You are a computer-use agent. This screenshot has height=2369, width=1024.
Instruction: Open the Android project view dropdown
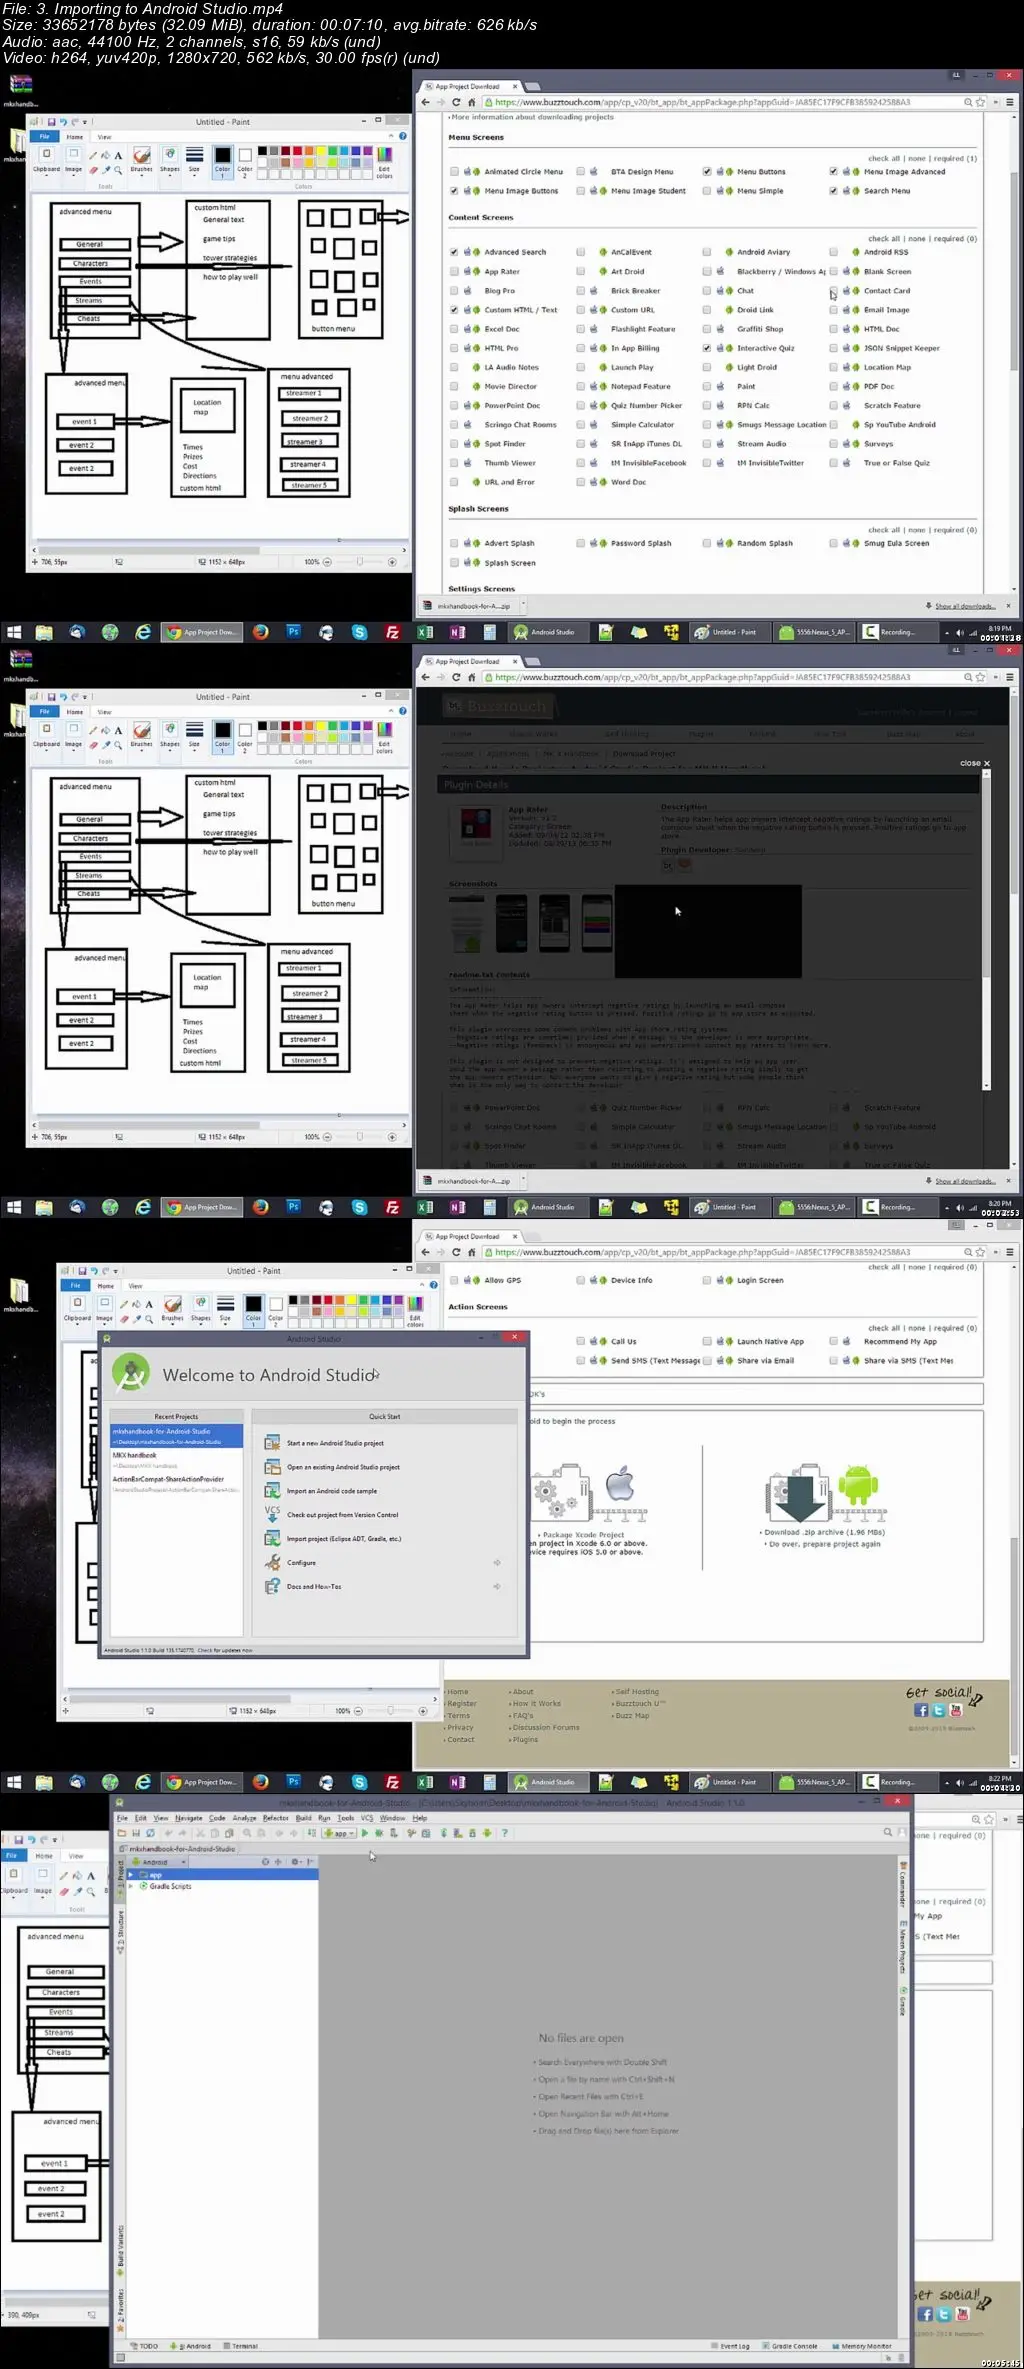158,1862
